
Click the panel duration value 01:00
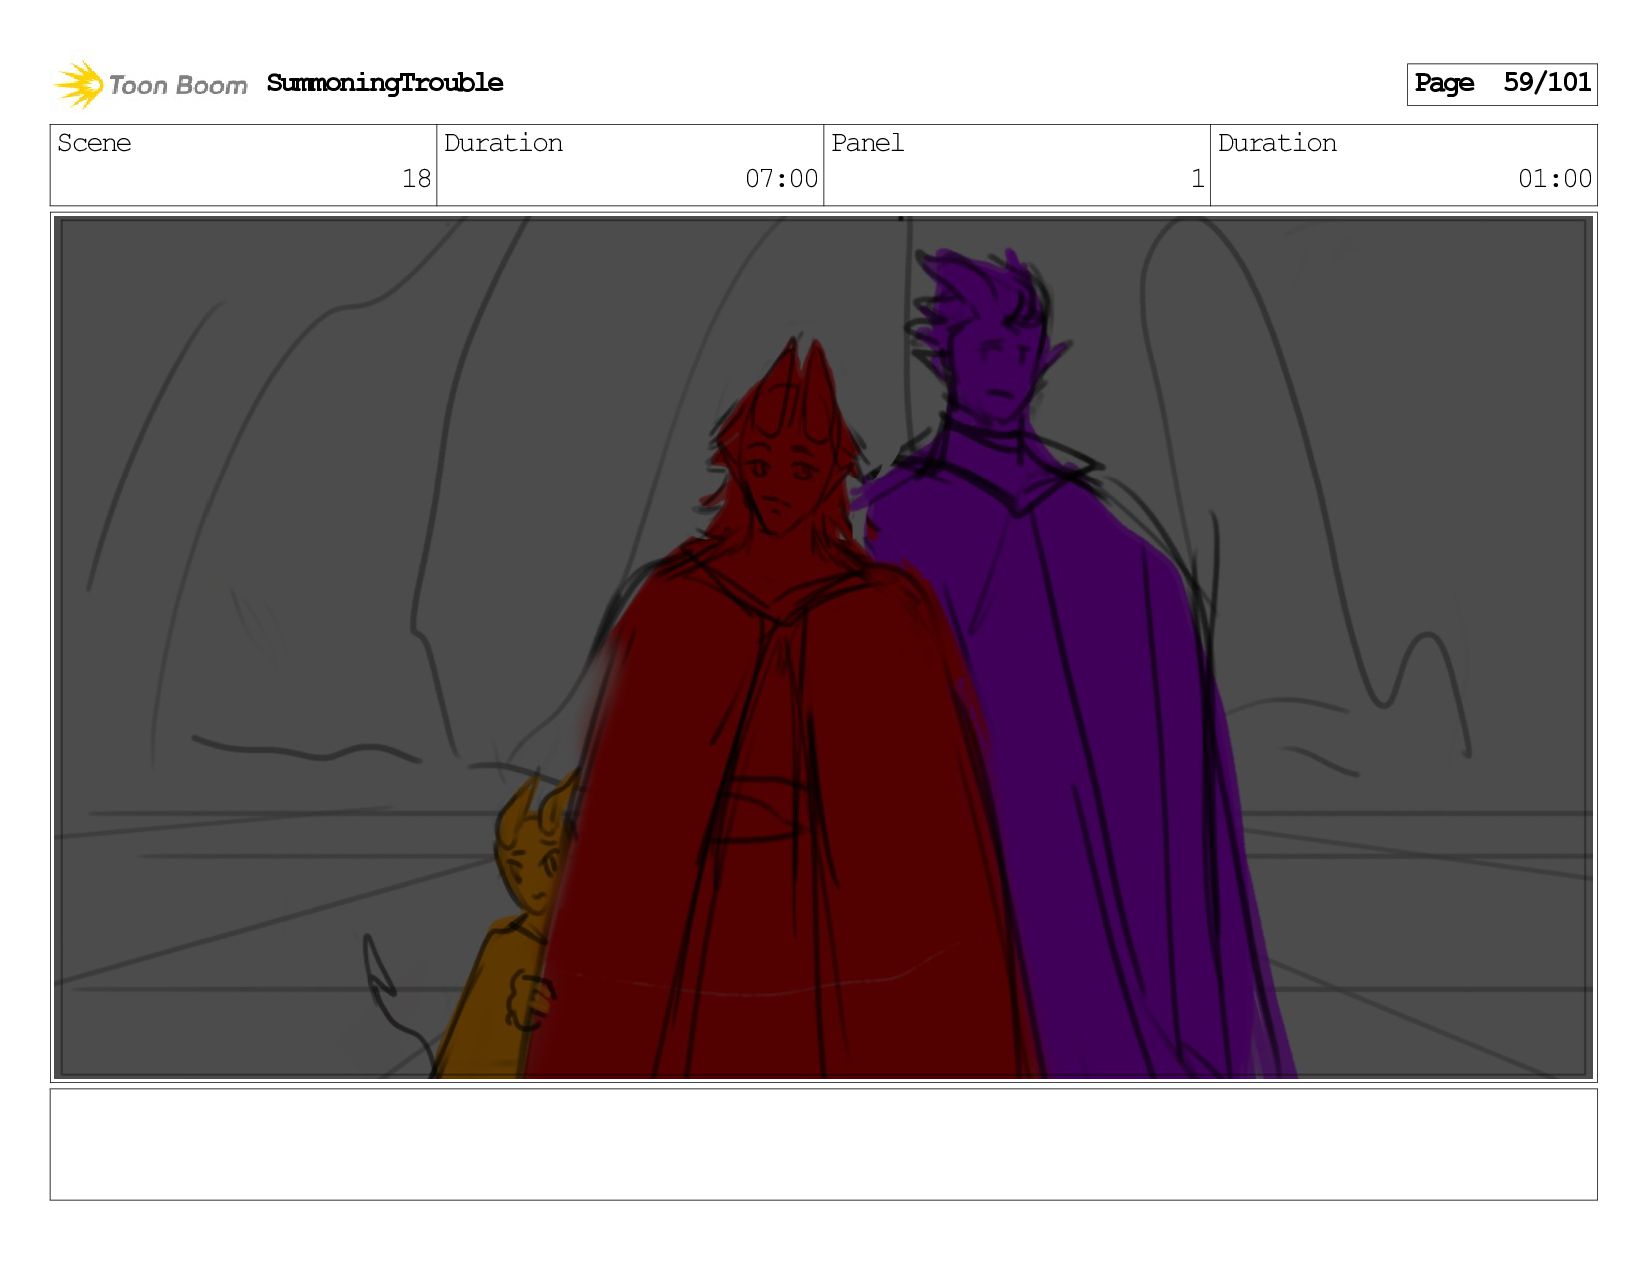pyautogui.click(x=1554, y=179)
